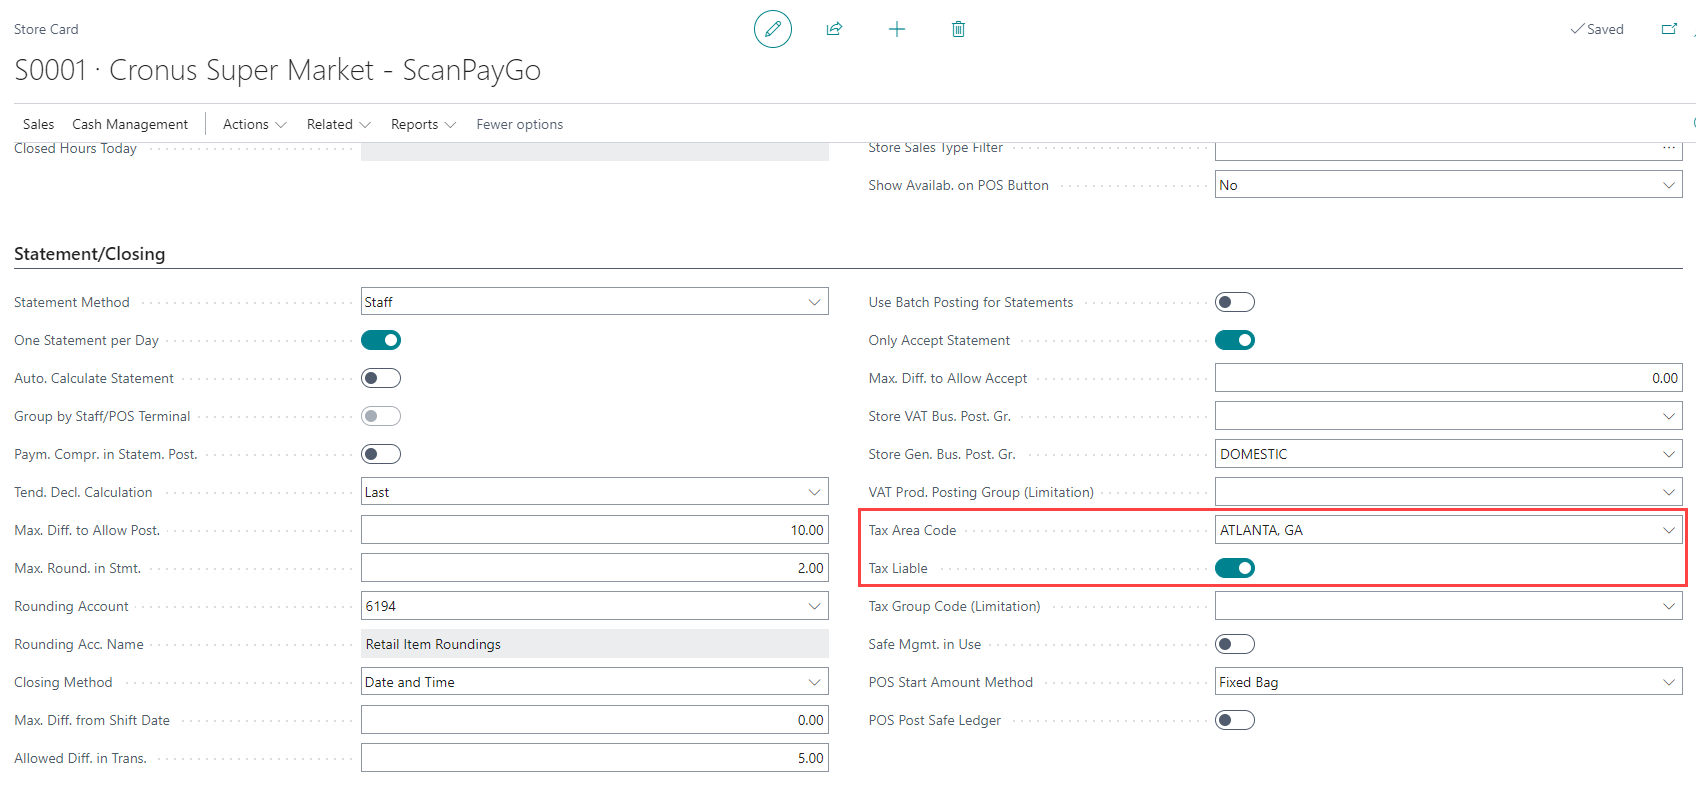Enable Auto. Calculate Statement toggle
Viewport: 1696px width, 804px height.
tap(381, 378)
